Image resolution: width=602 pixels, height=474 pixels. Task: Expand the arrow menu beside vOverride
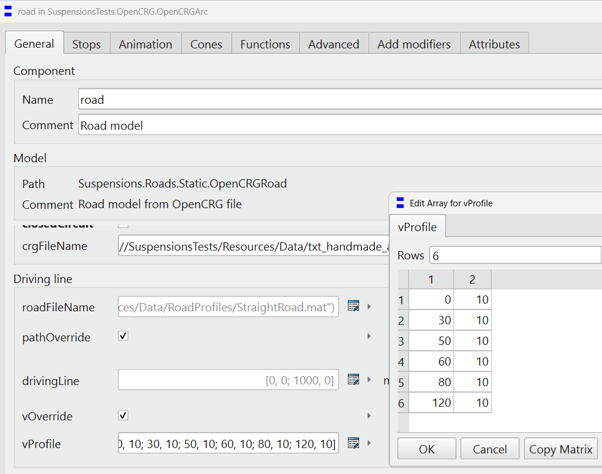(369, 416)
